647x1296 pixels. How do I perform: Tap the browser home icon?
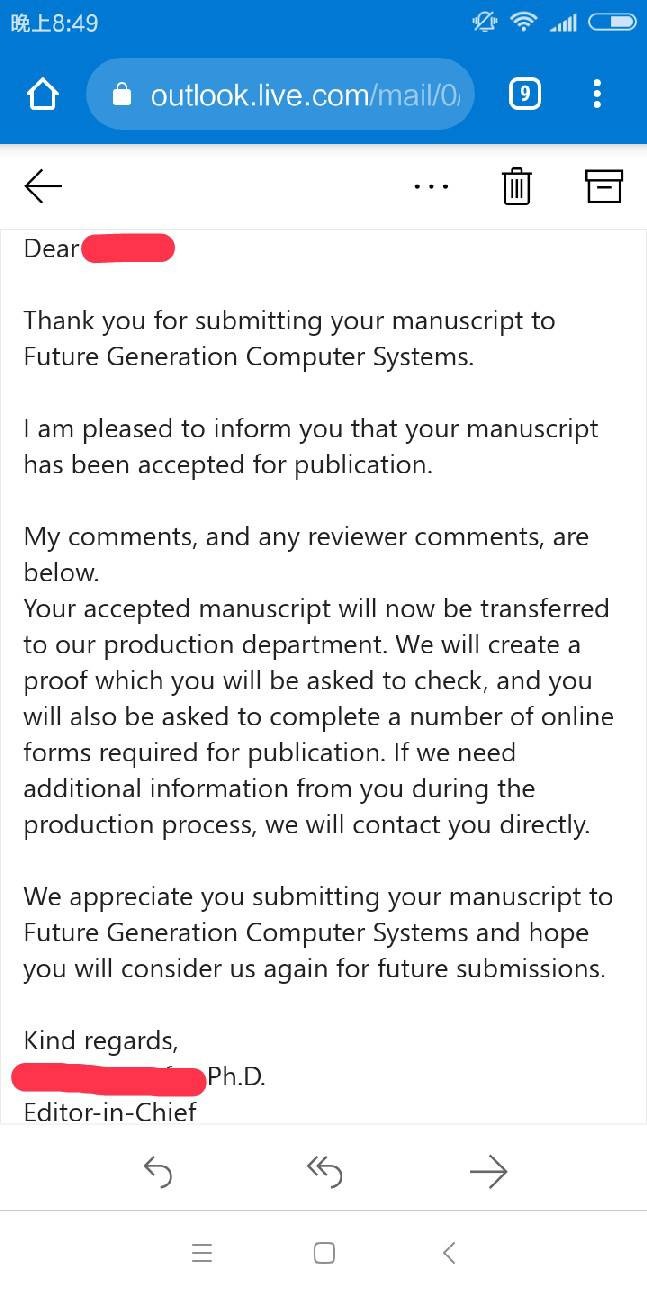tap(43, 95)
